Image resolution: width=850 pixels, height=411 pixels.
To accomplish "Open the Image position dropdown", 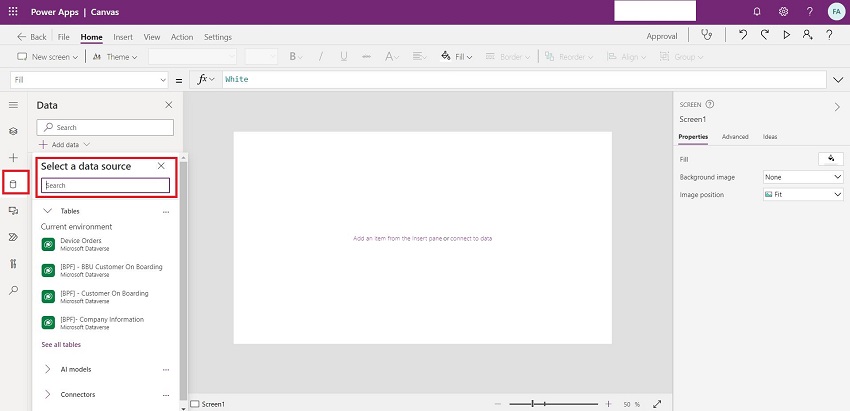I will point(803,194).
